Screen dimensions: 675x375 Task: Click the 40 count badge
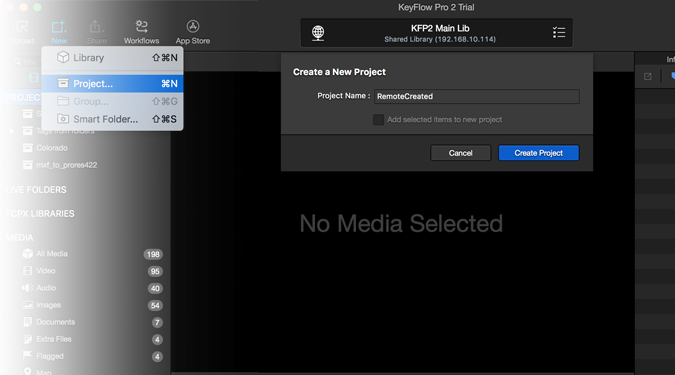point(155,288)
